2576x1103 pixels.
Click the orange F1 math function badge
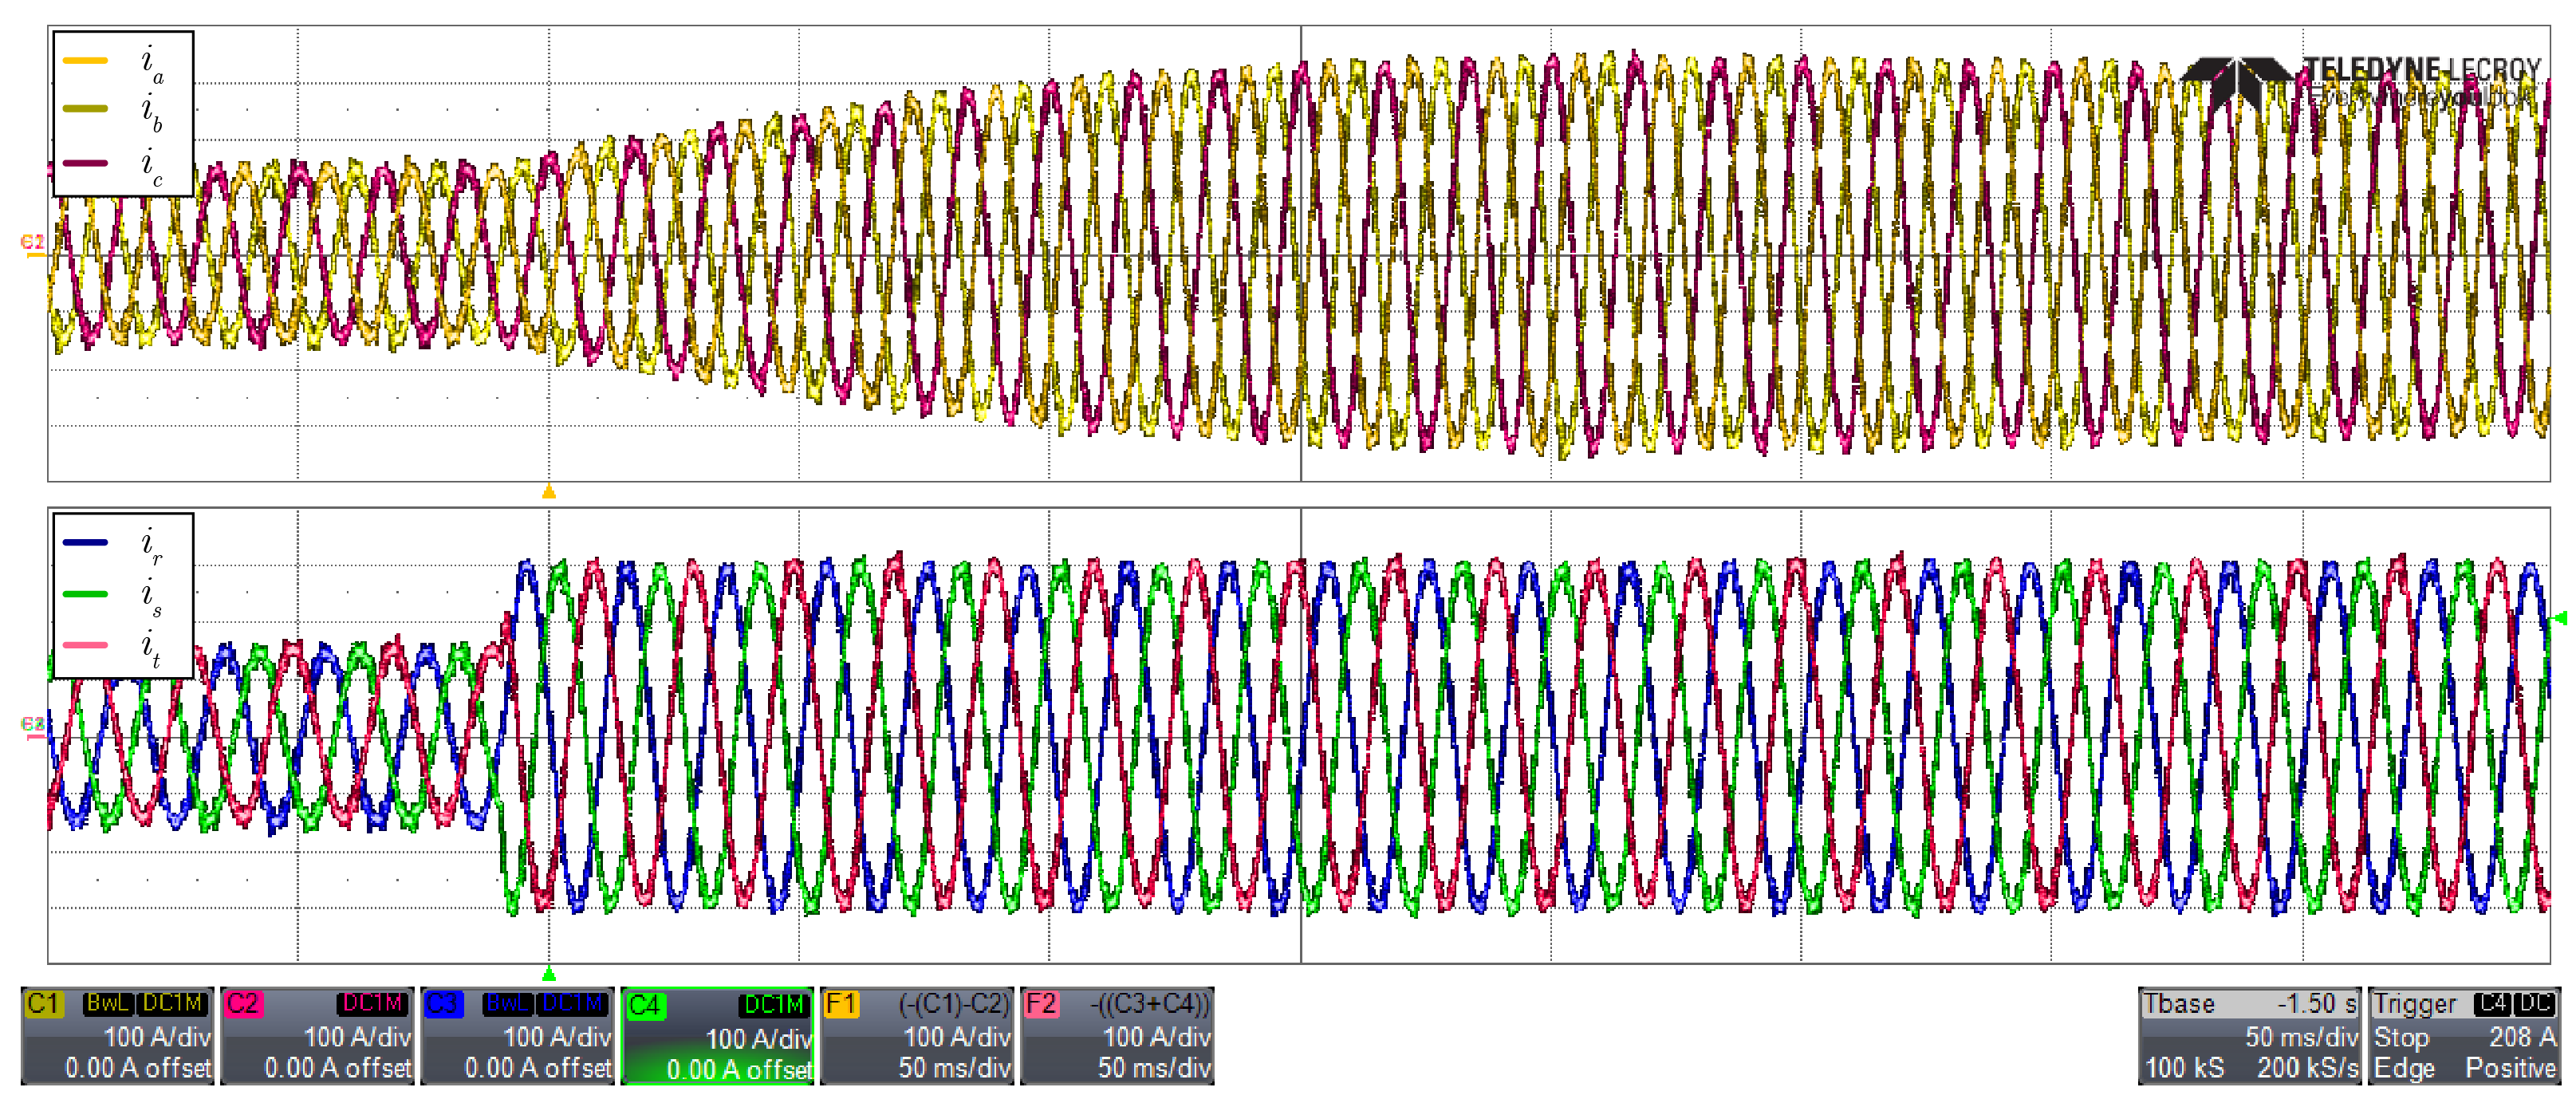click(x=842, y=1004)
